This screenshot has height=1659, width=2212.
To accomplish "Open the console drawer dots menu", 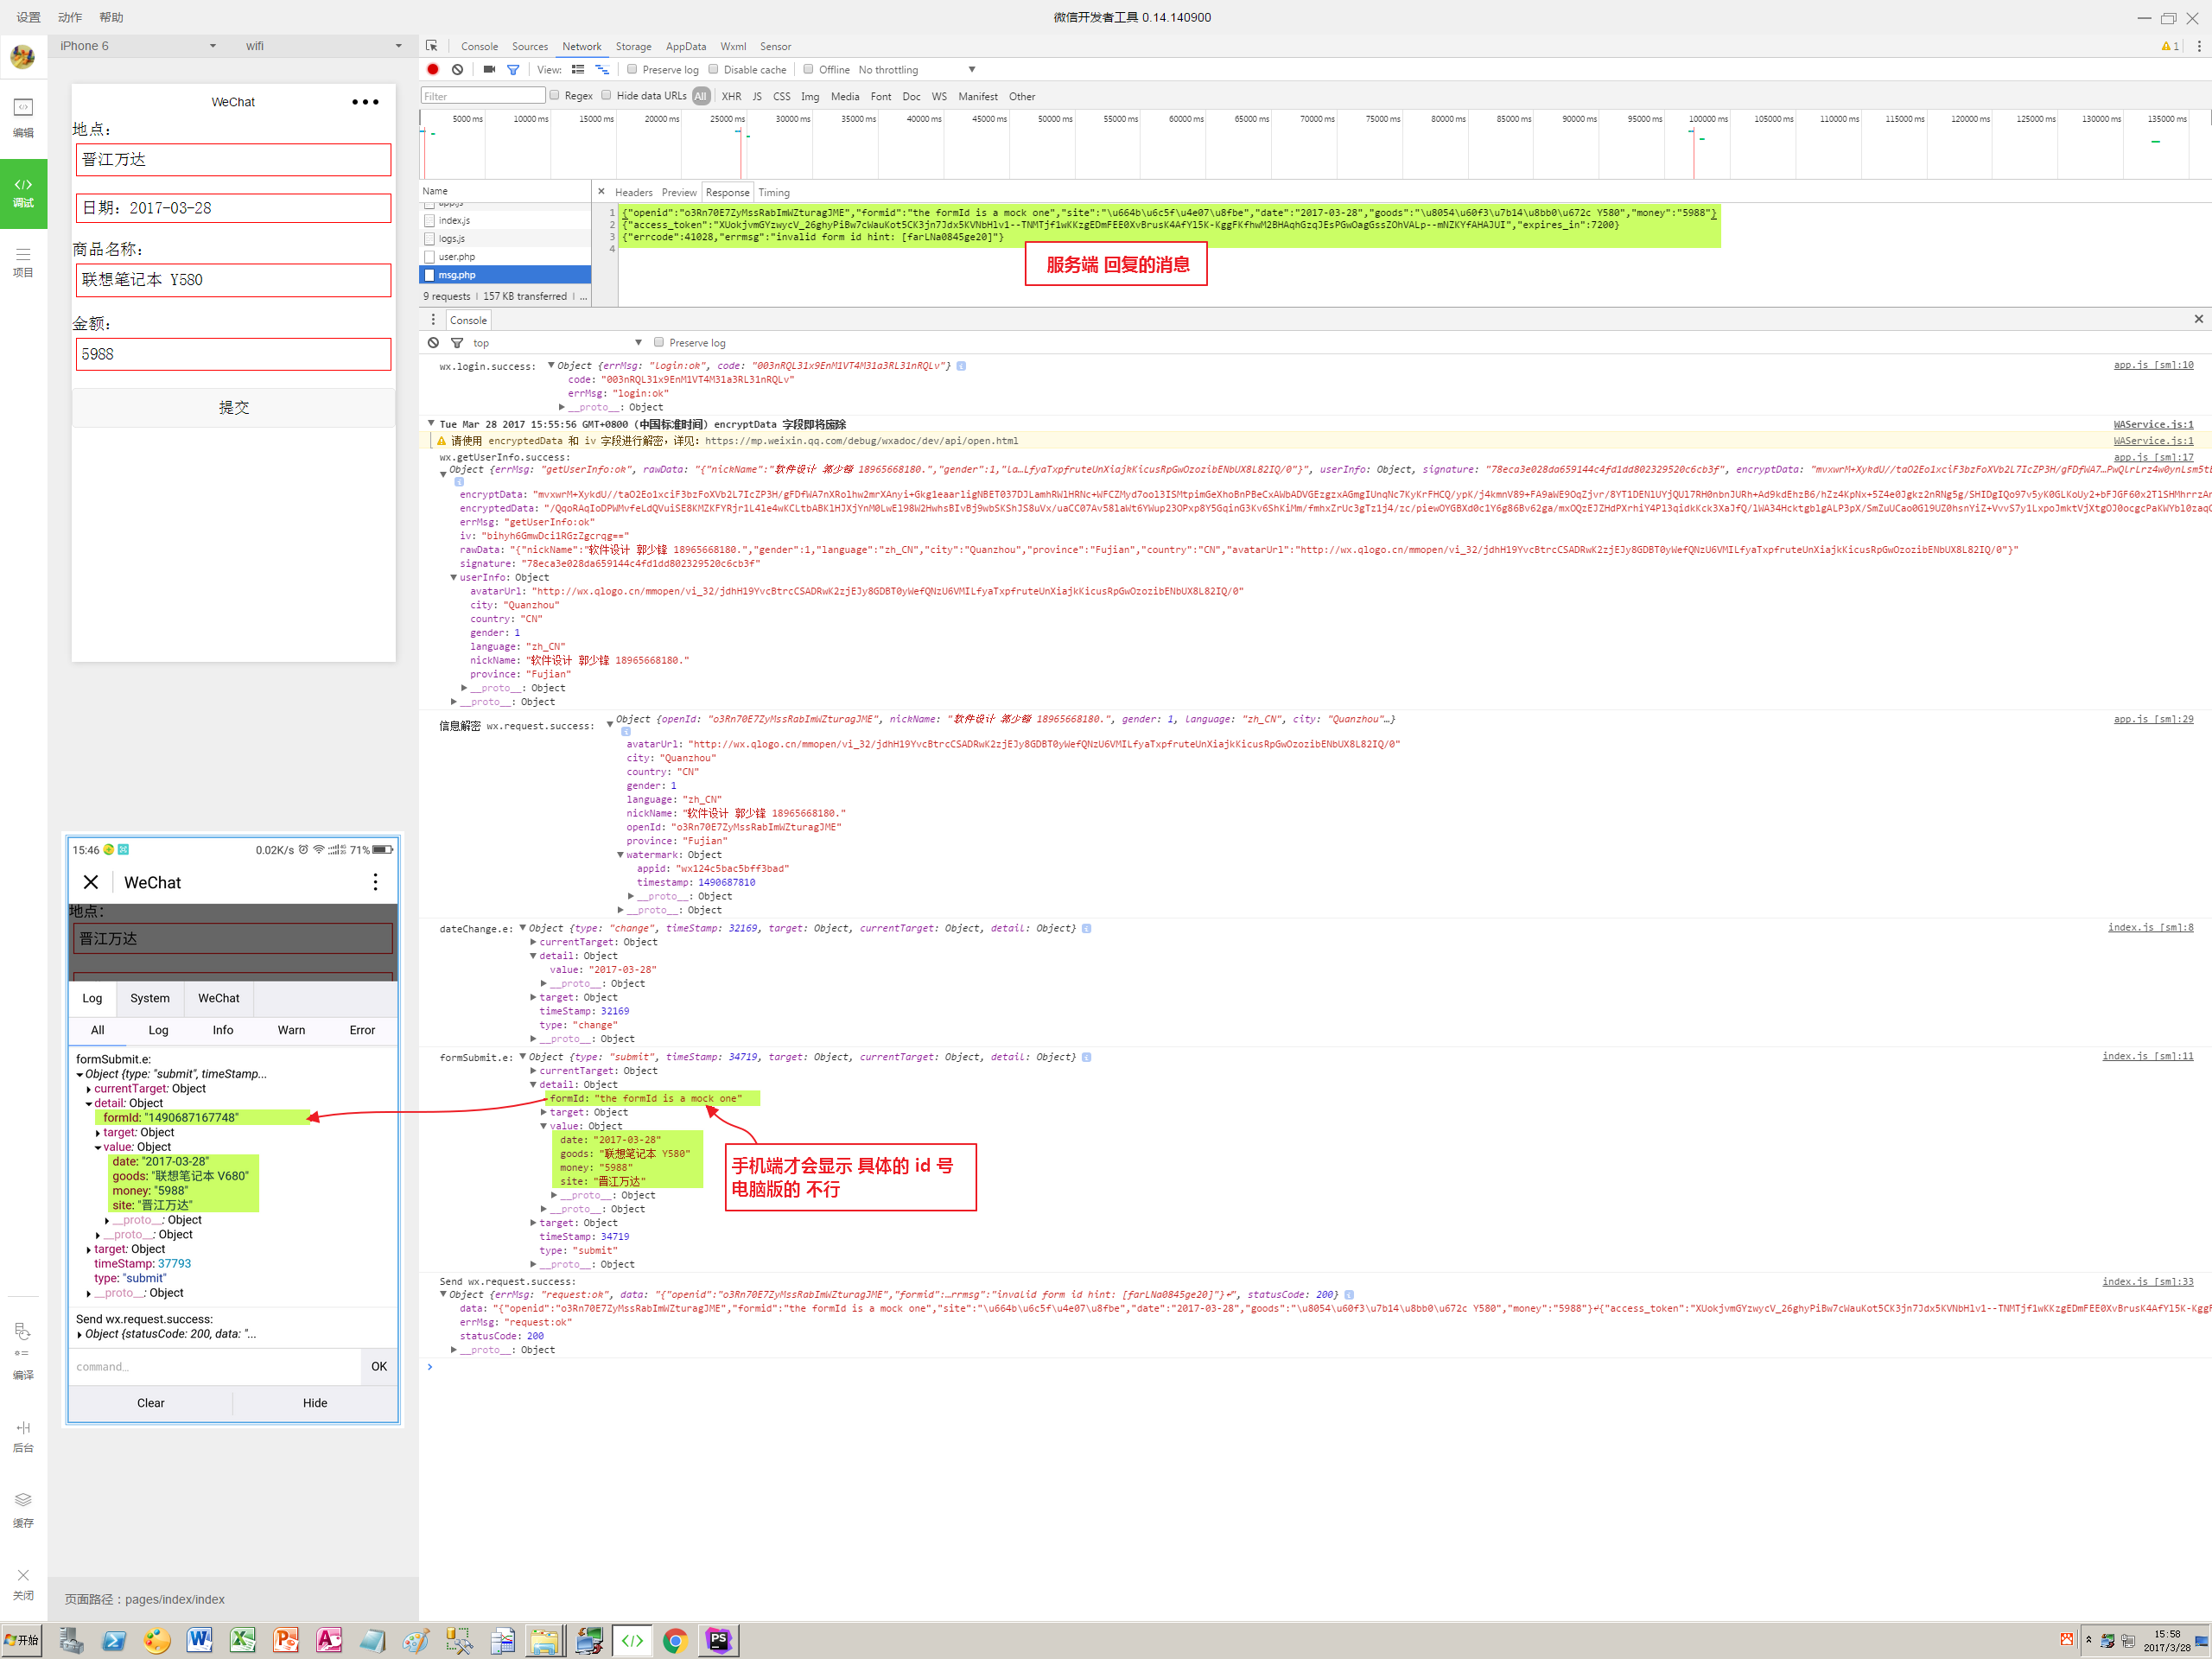I will 433,320.
